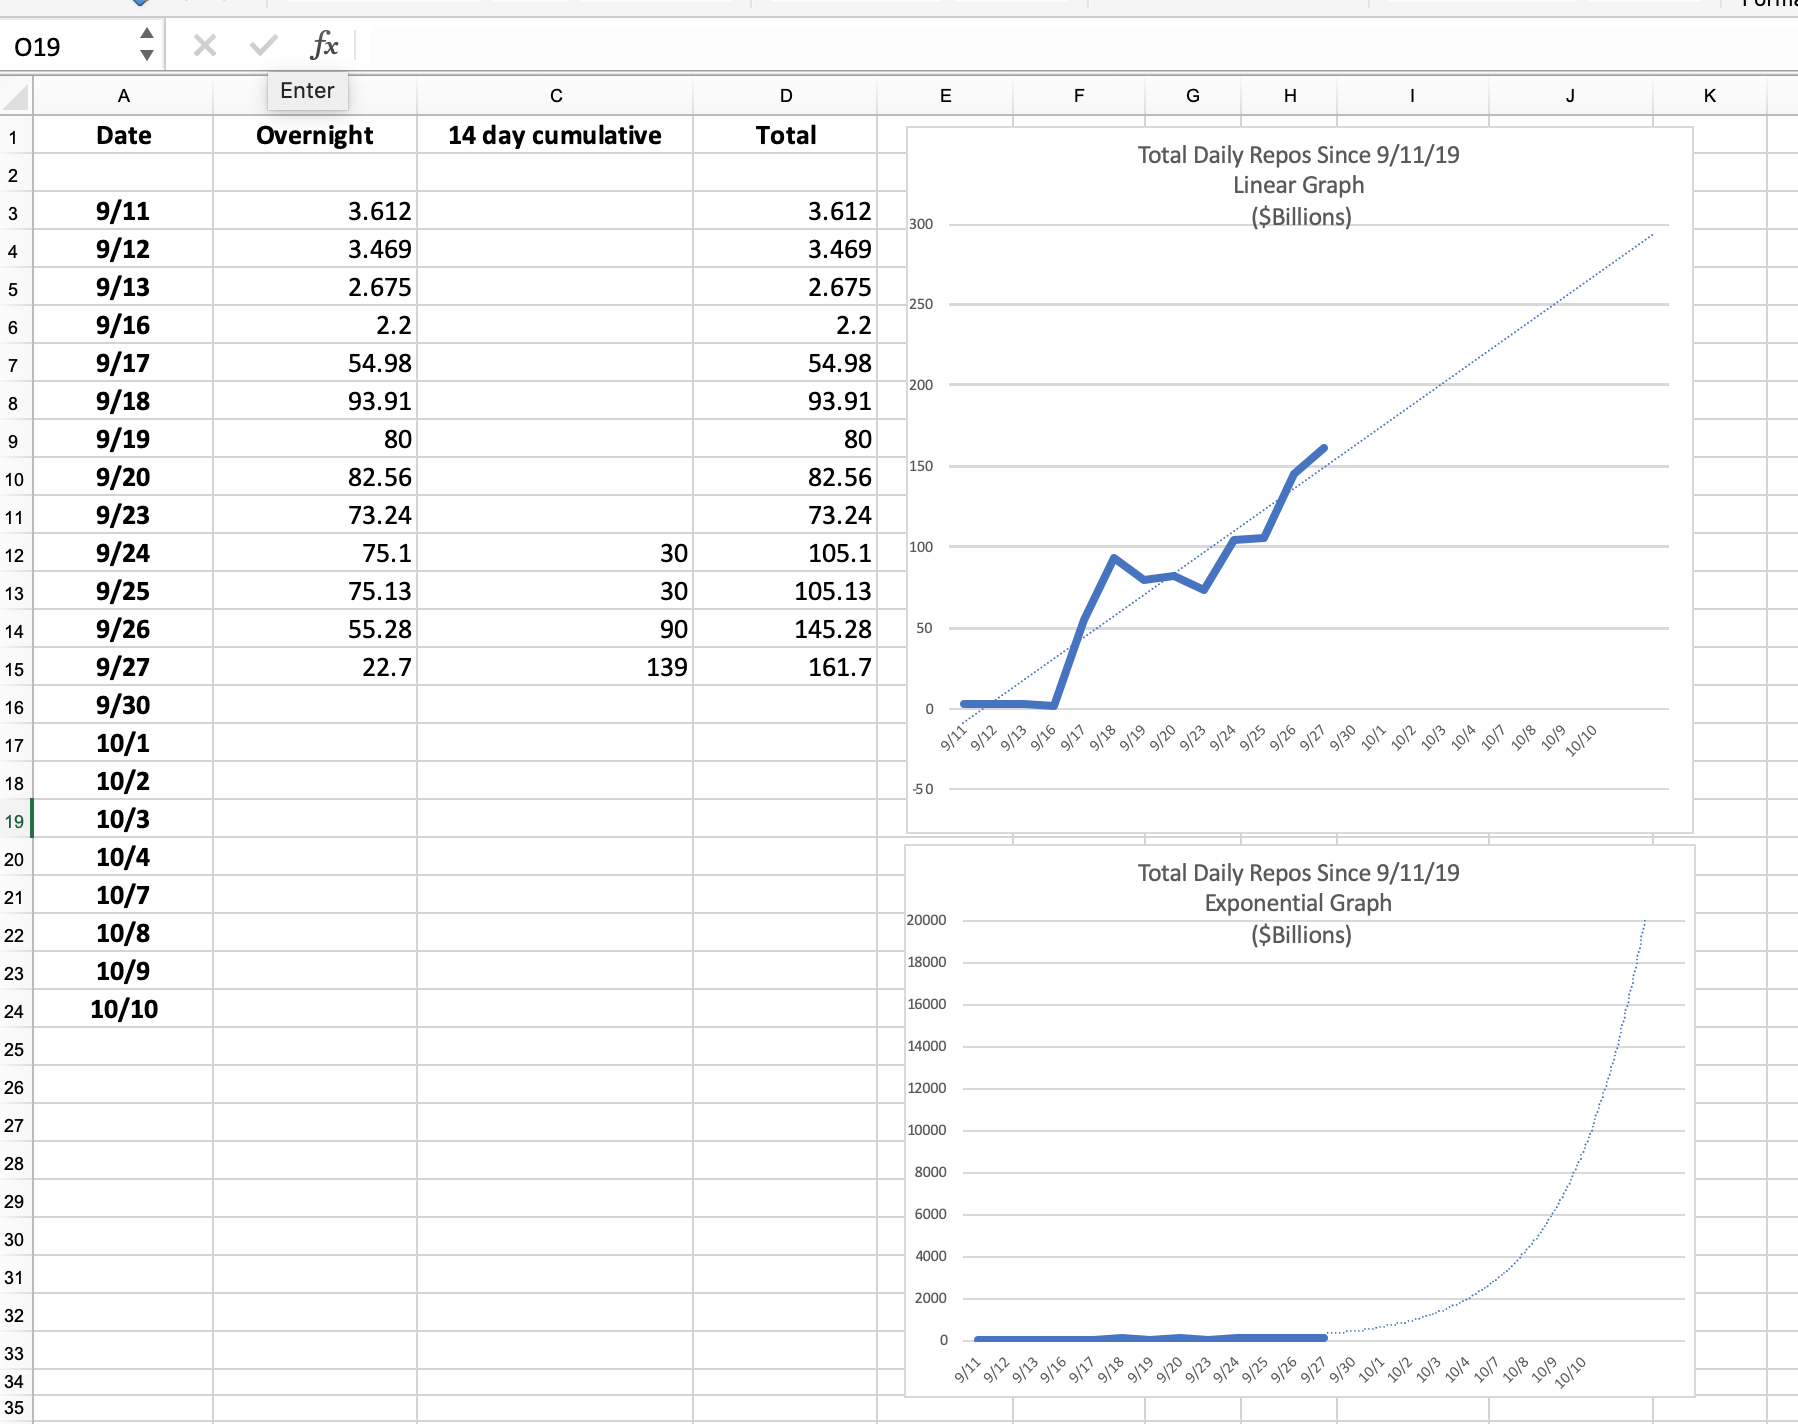Select the 10/10 date cell
This screenshot has width=1798, height=1424.
[x=123, y=1009]
